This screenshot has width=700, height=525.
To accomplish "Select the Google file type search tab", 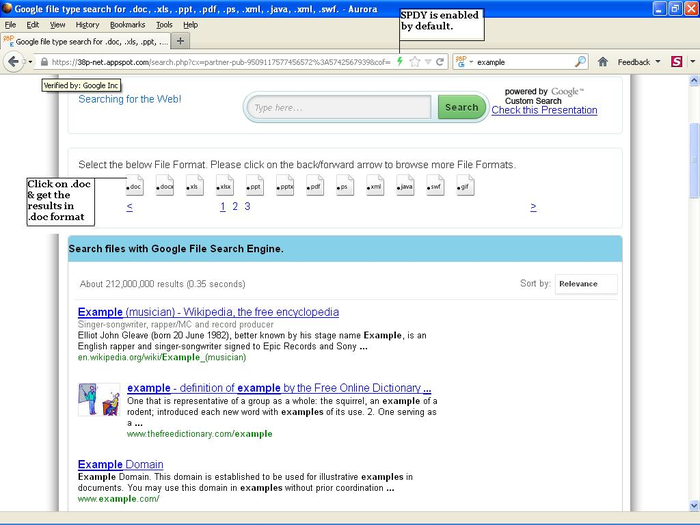I will [85, 42].
